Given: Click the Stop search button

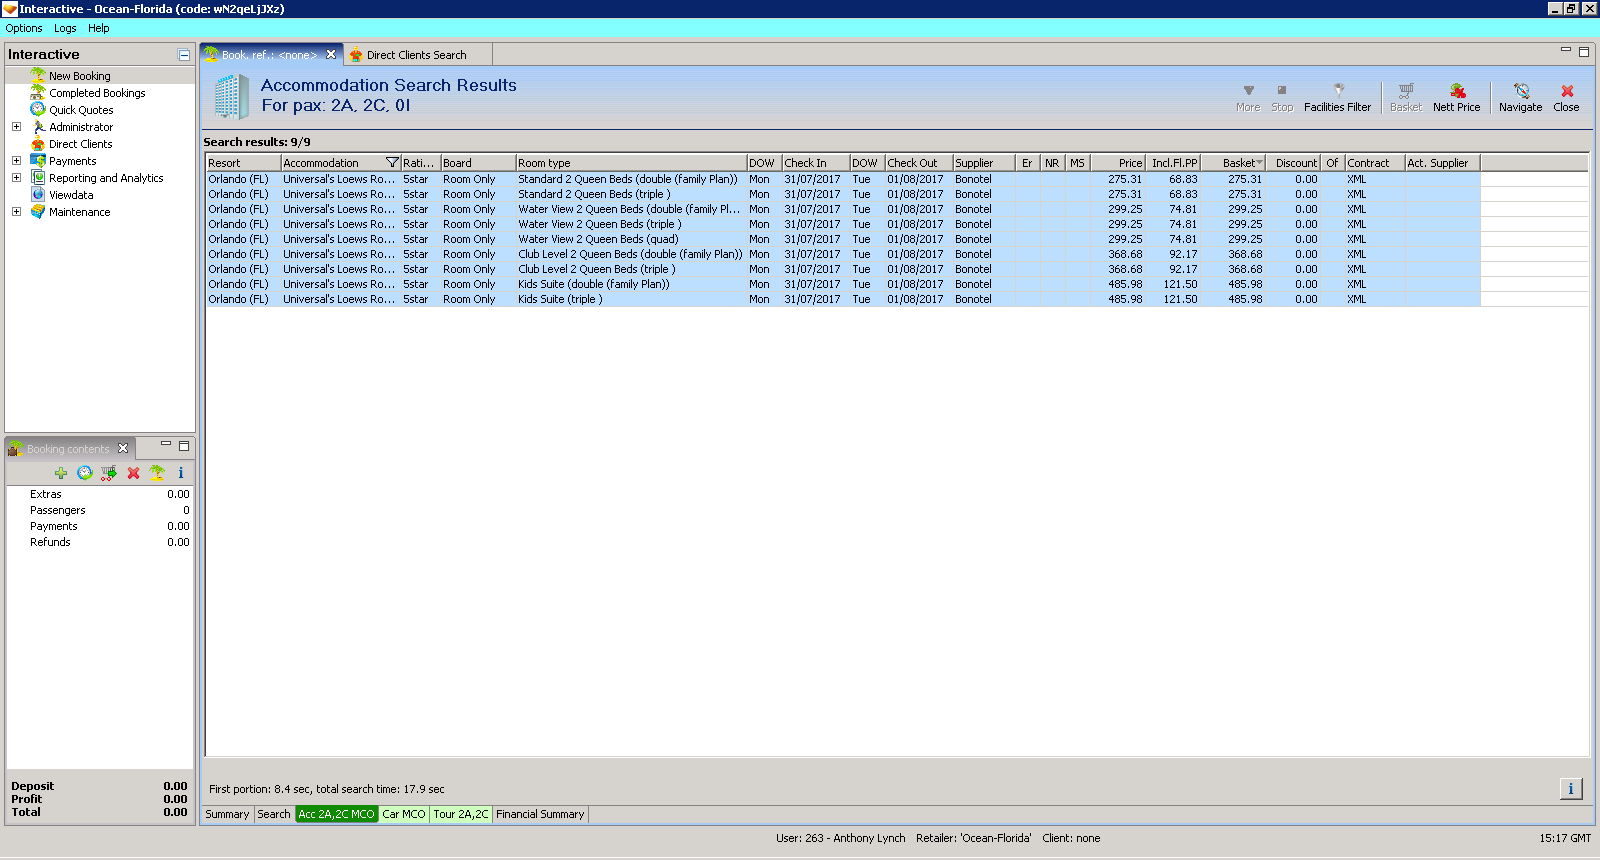Looking at the screenshot, I should pyautogui.click(x=1282, y=97).
